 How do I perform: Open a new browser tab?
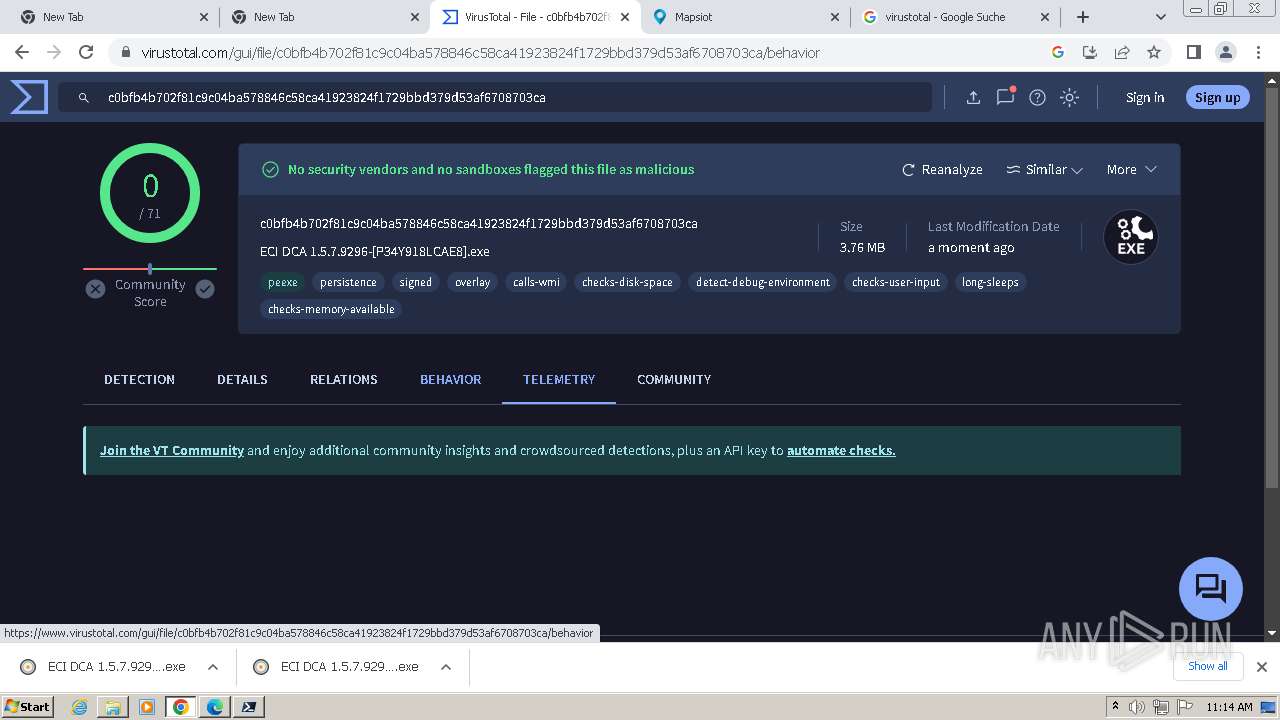click(x=1083, y=17)
